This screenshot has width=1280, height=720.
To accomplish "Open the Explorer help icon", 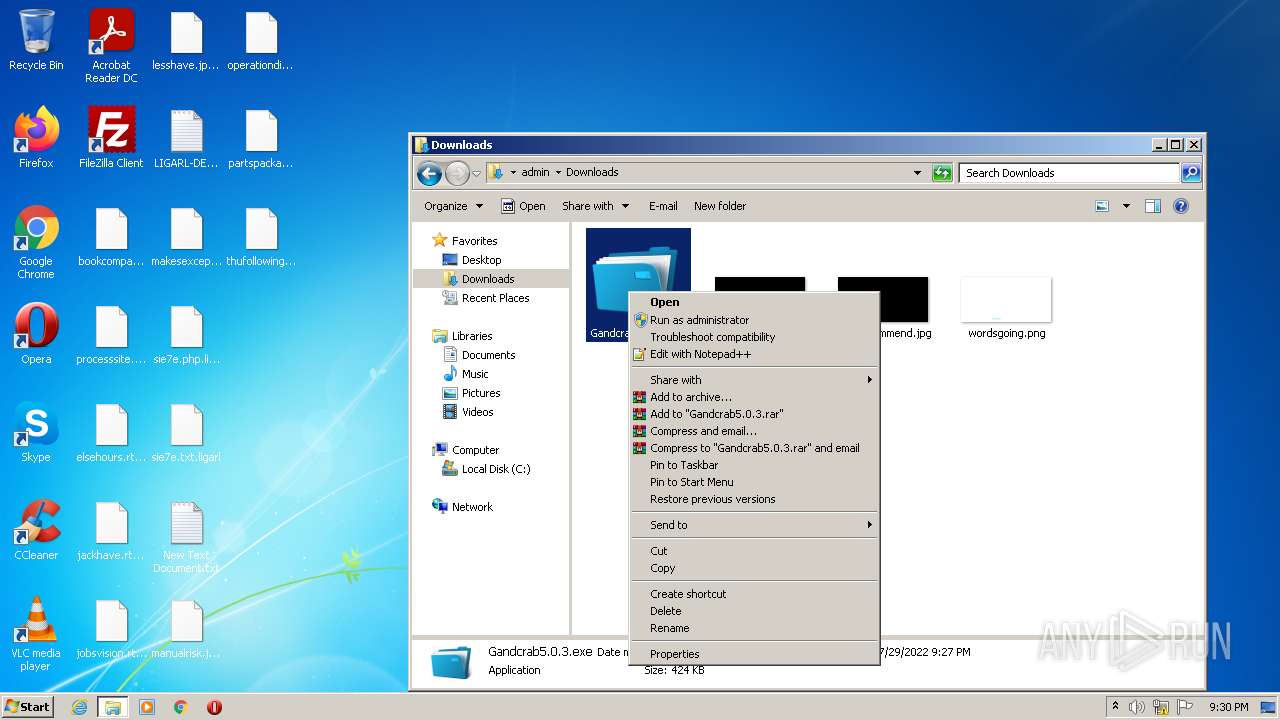I will point(1180,206).
